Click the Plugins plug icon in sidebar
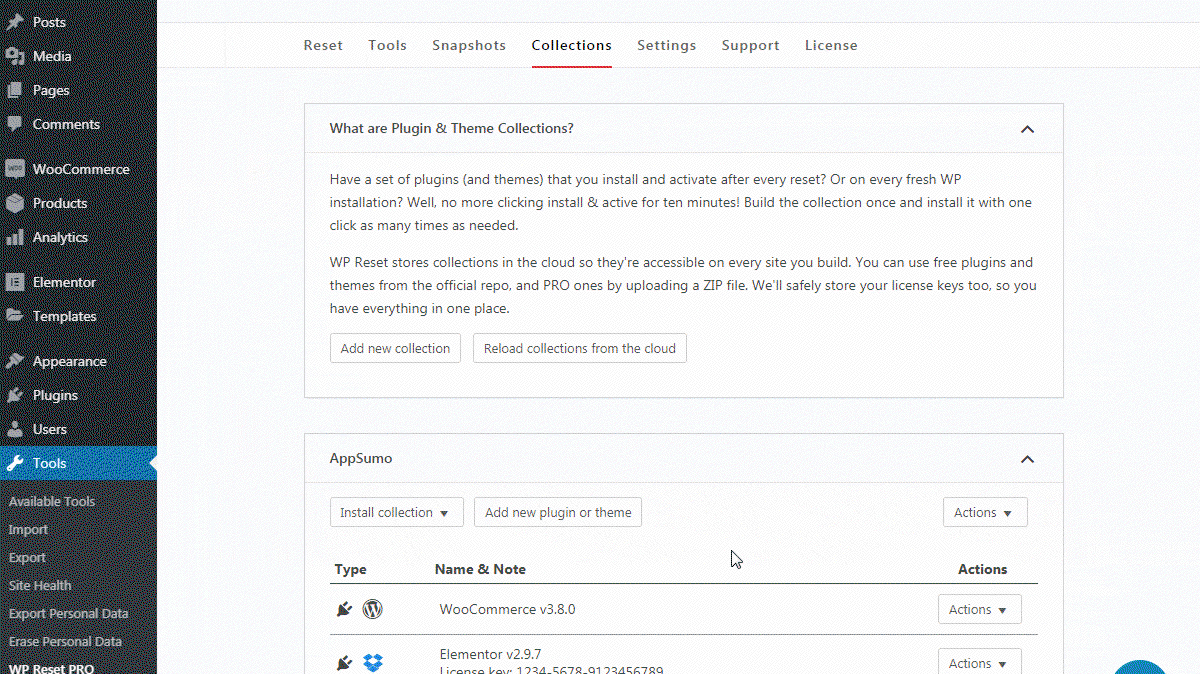Viewport: 1200px width, 674px height. point(14,395)
